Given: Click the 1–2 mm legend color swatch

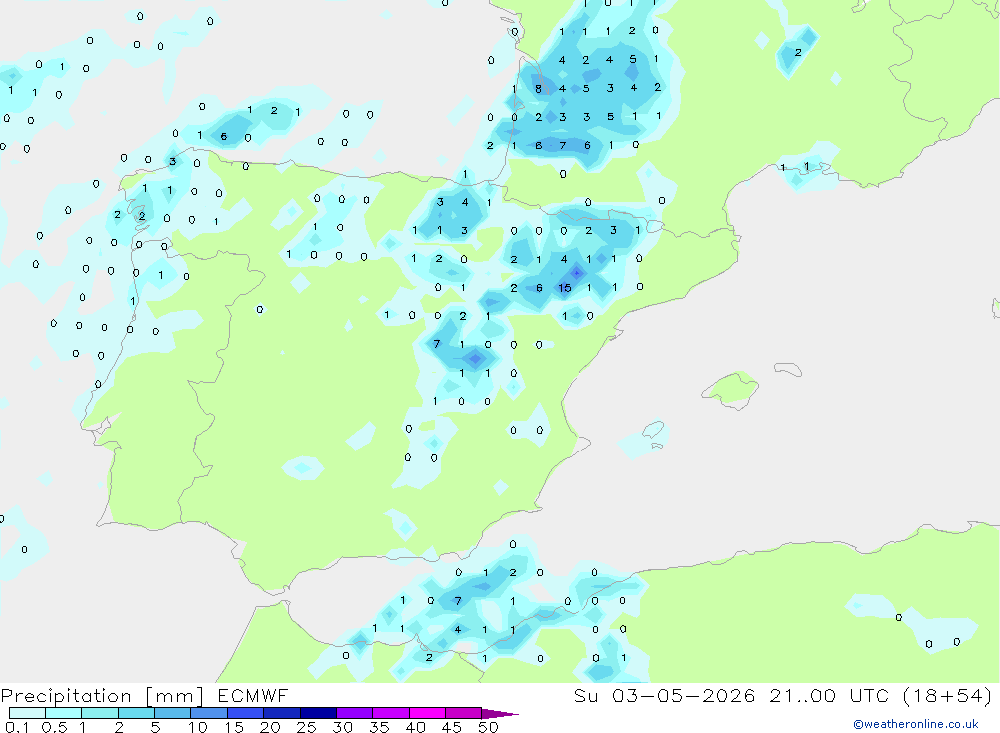Looking at the screenshot, I should point(100,713).
